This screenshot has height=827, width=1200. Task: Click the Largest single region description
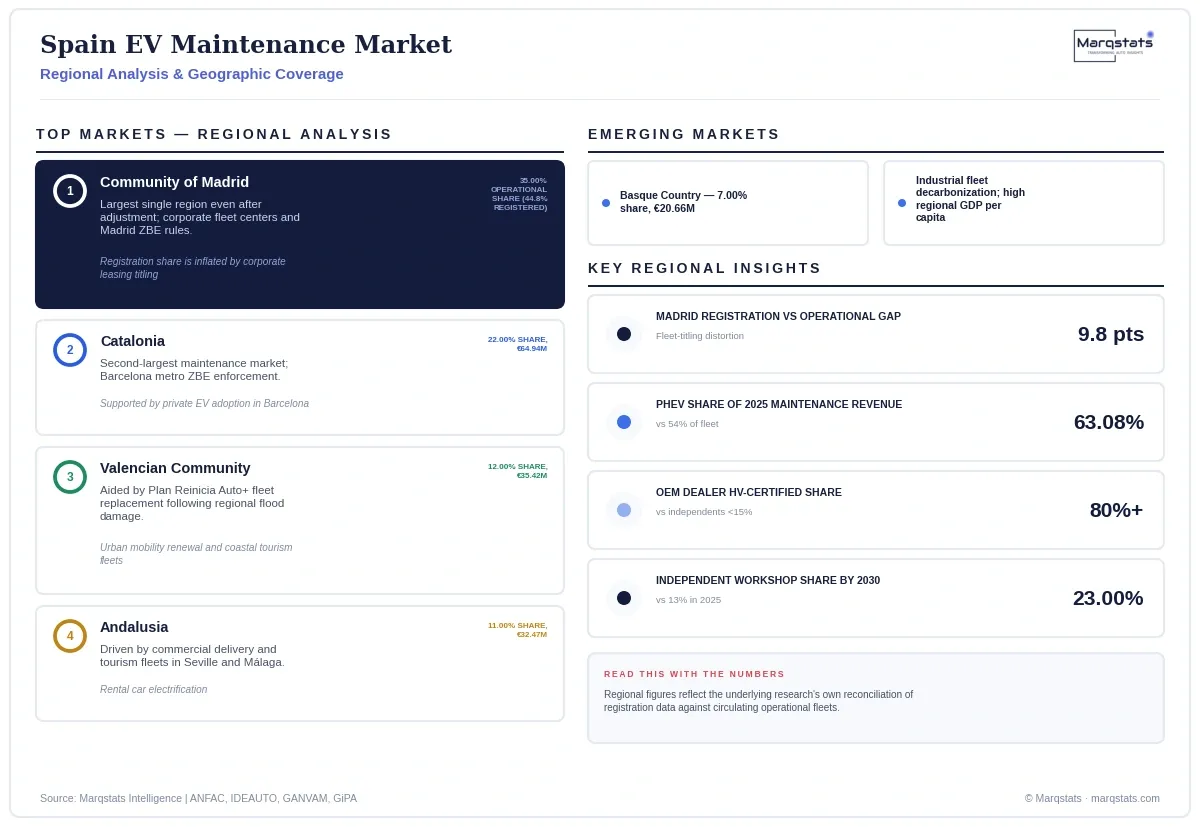click(200, 217)
